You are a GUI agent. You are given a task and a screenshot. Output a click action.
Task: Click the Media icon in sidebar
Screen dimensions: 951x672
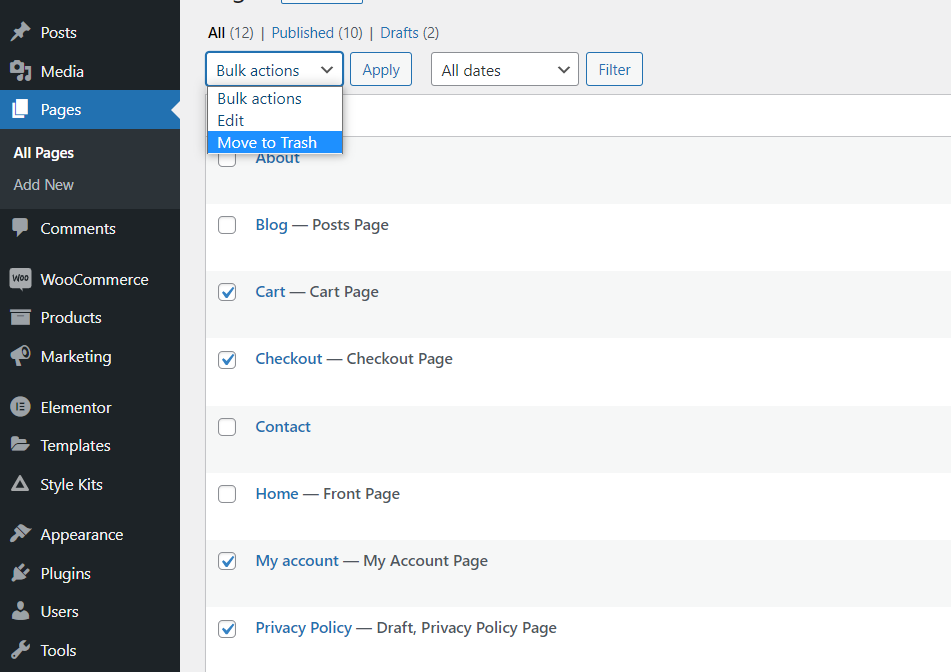click(x=21, y=71)
